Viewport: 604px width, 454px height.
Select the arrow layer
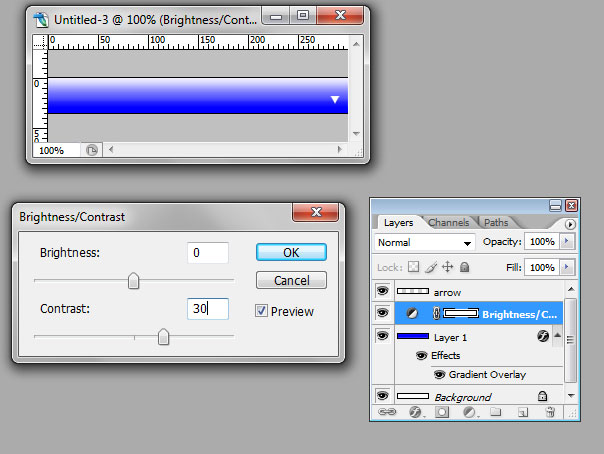click(x=479, y=291)
